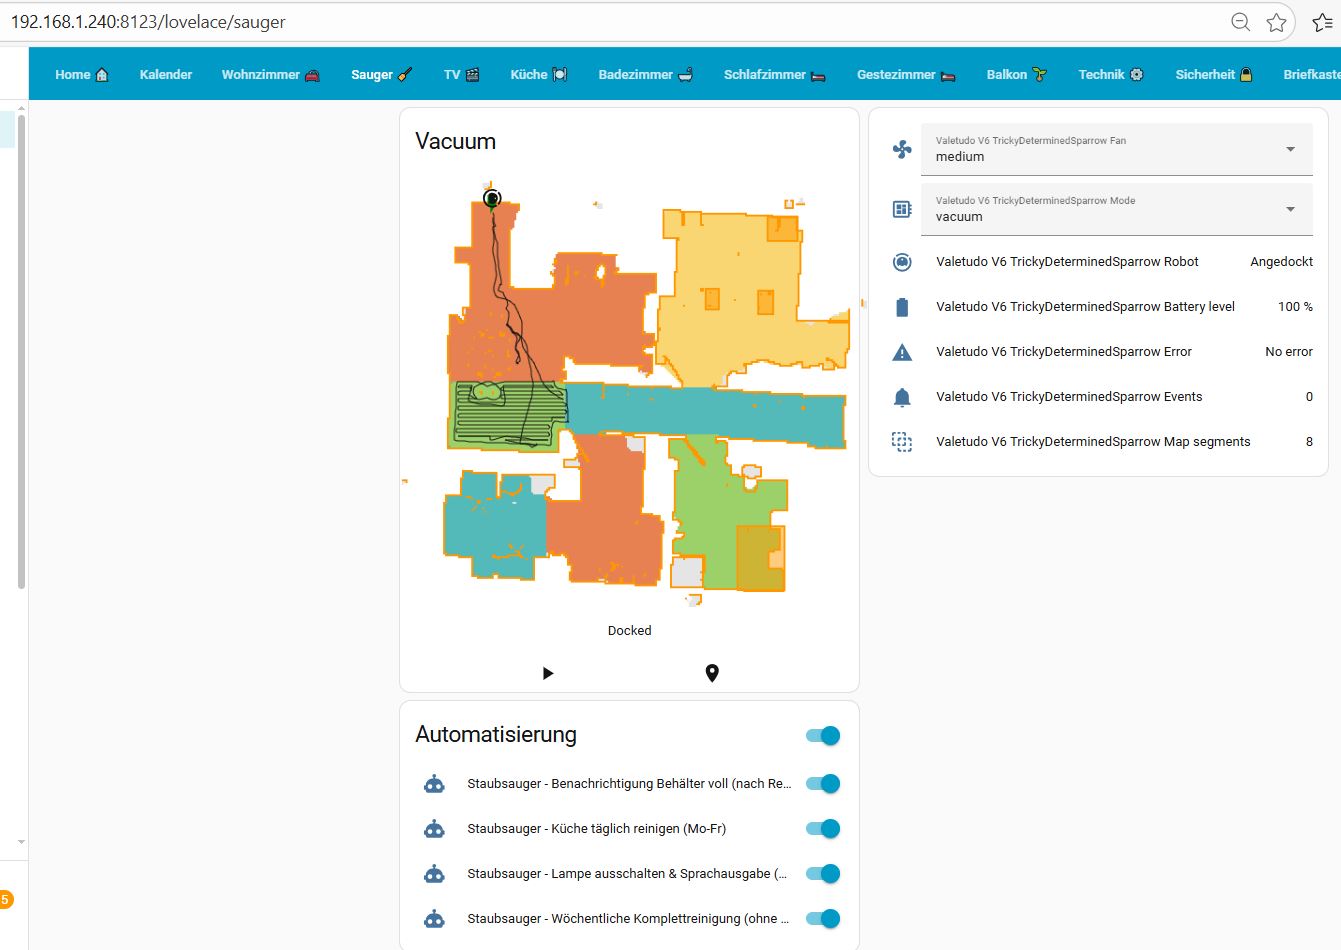Start vacuum cleaning with the play icon

point(547,673)
